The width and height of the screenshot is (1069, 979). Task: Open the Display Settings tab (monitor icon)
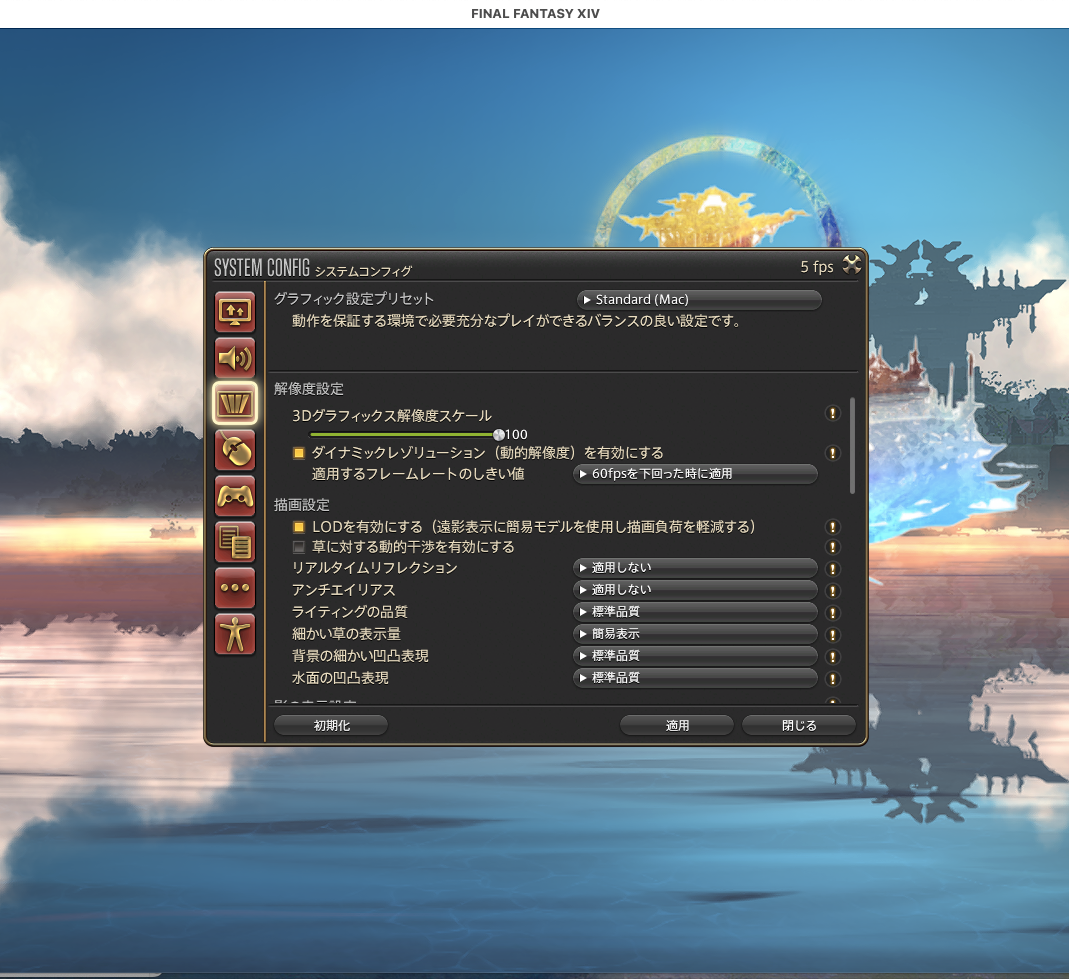235,312
